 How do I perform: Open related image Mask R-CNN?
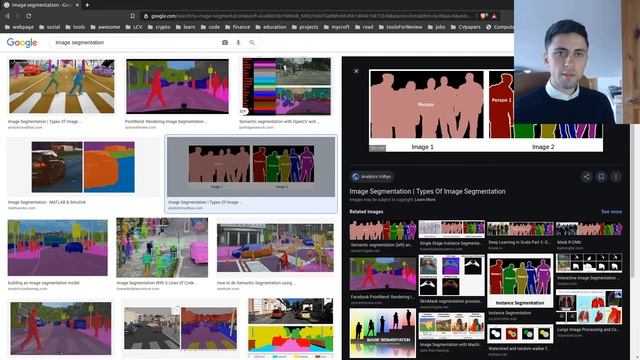point(589,229)
